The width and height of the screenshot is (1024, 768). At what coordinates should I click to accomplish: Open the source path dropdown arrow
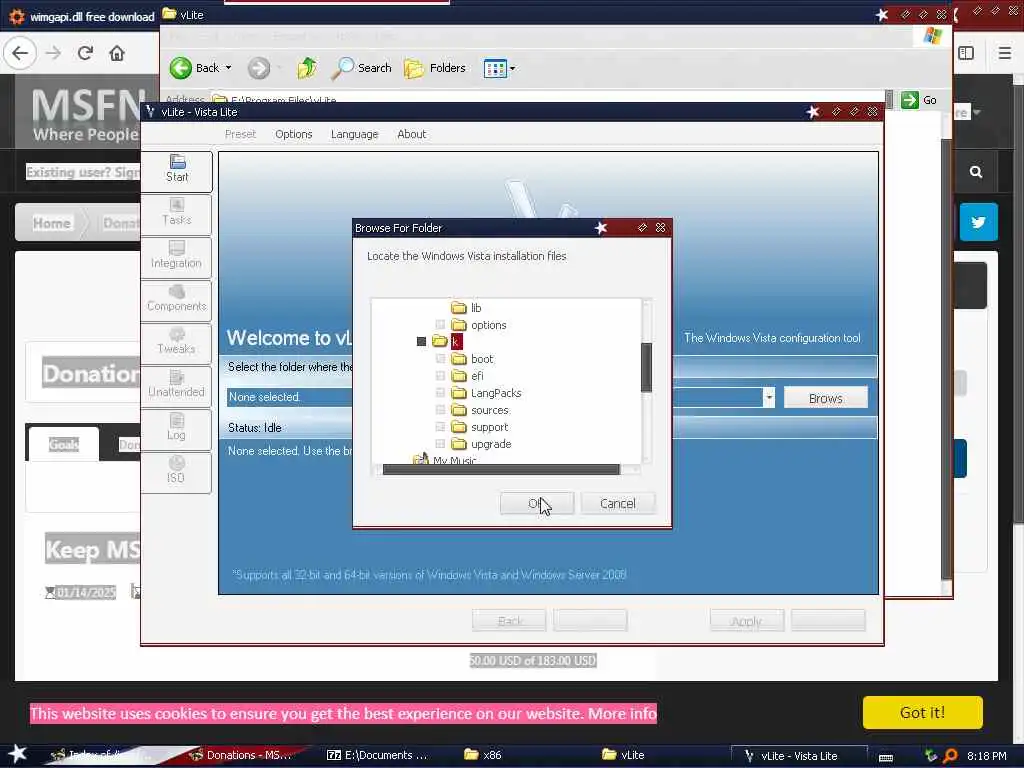tap(769, 397)
